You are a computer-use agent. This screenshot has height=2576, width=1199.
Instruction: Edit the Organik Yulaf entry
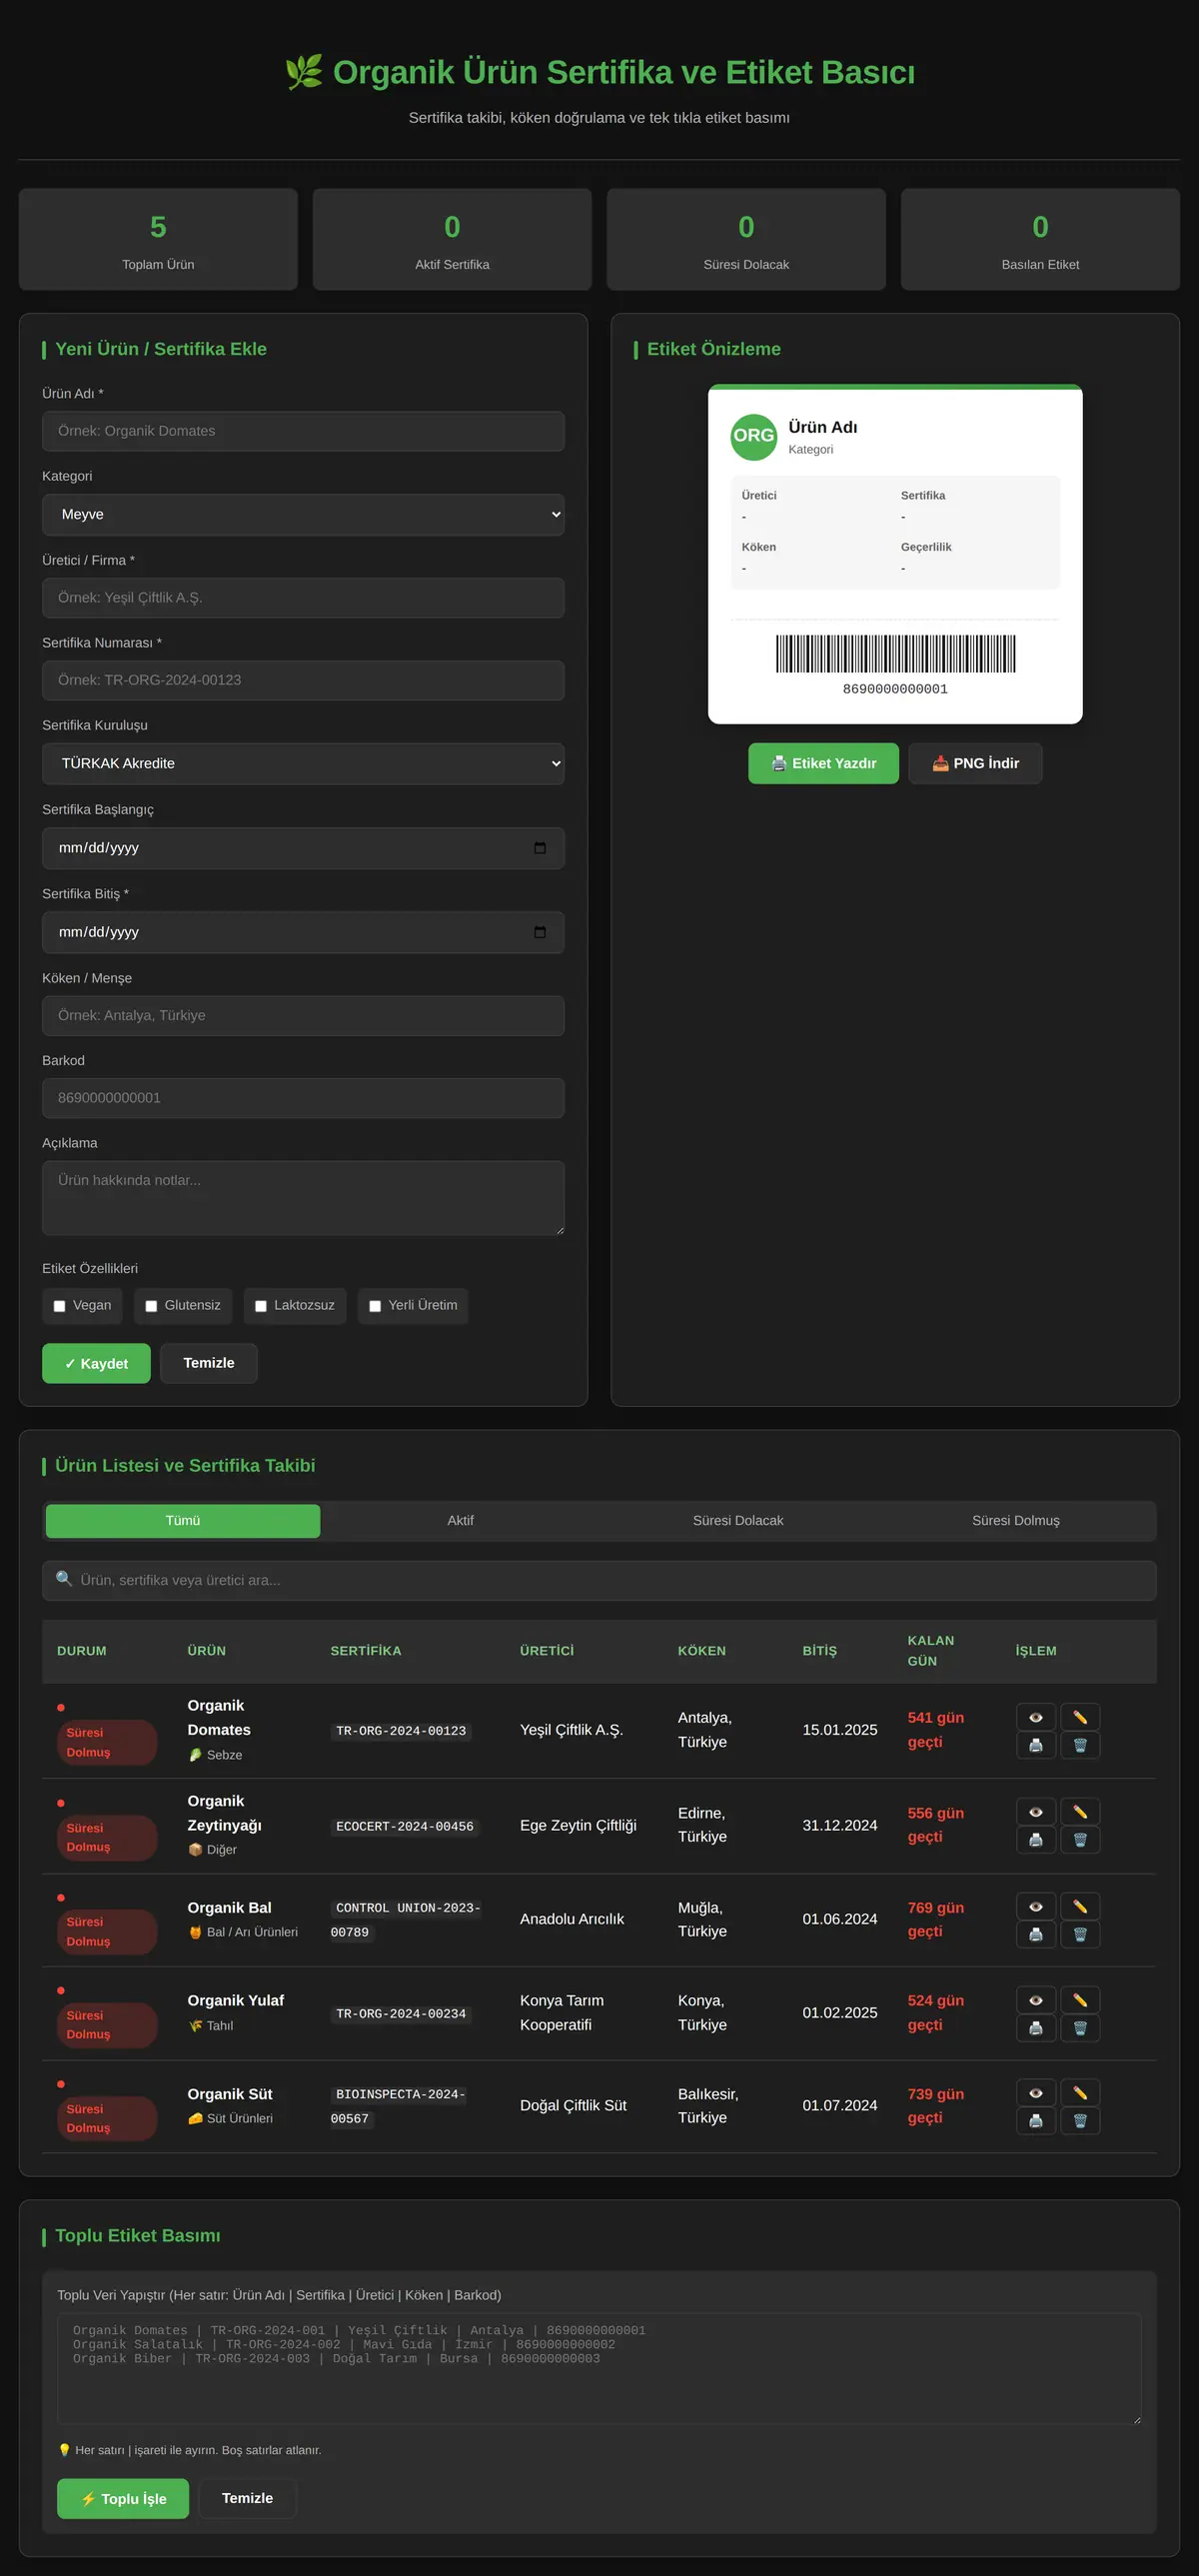[1080, 2000]
